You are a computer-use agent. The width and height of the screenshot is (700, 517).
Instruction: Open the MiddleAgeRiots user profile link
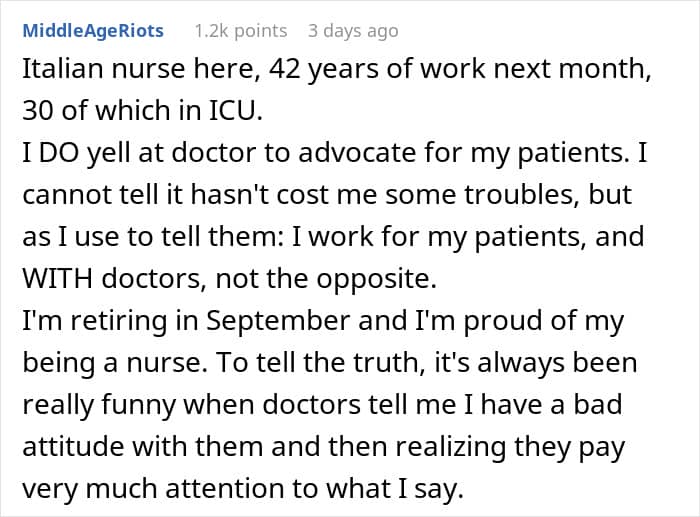click(x=93, y=31)
